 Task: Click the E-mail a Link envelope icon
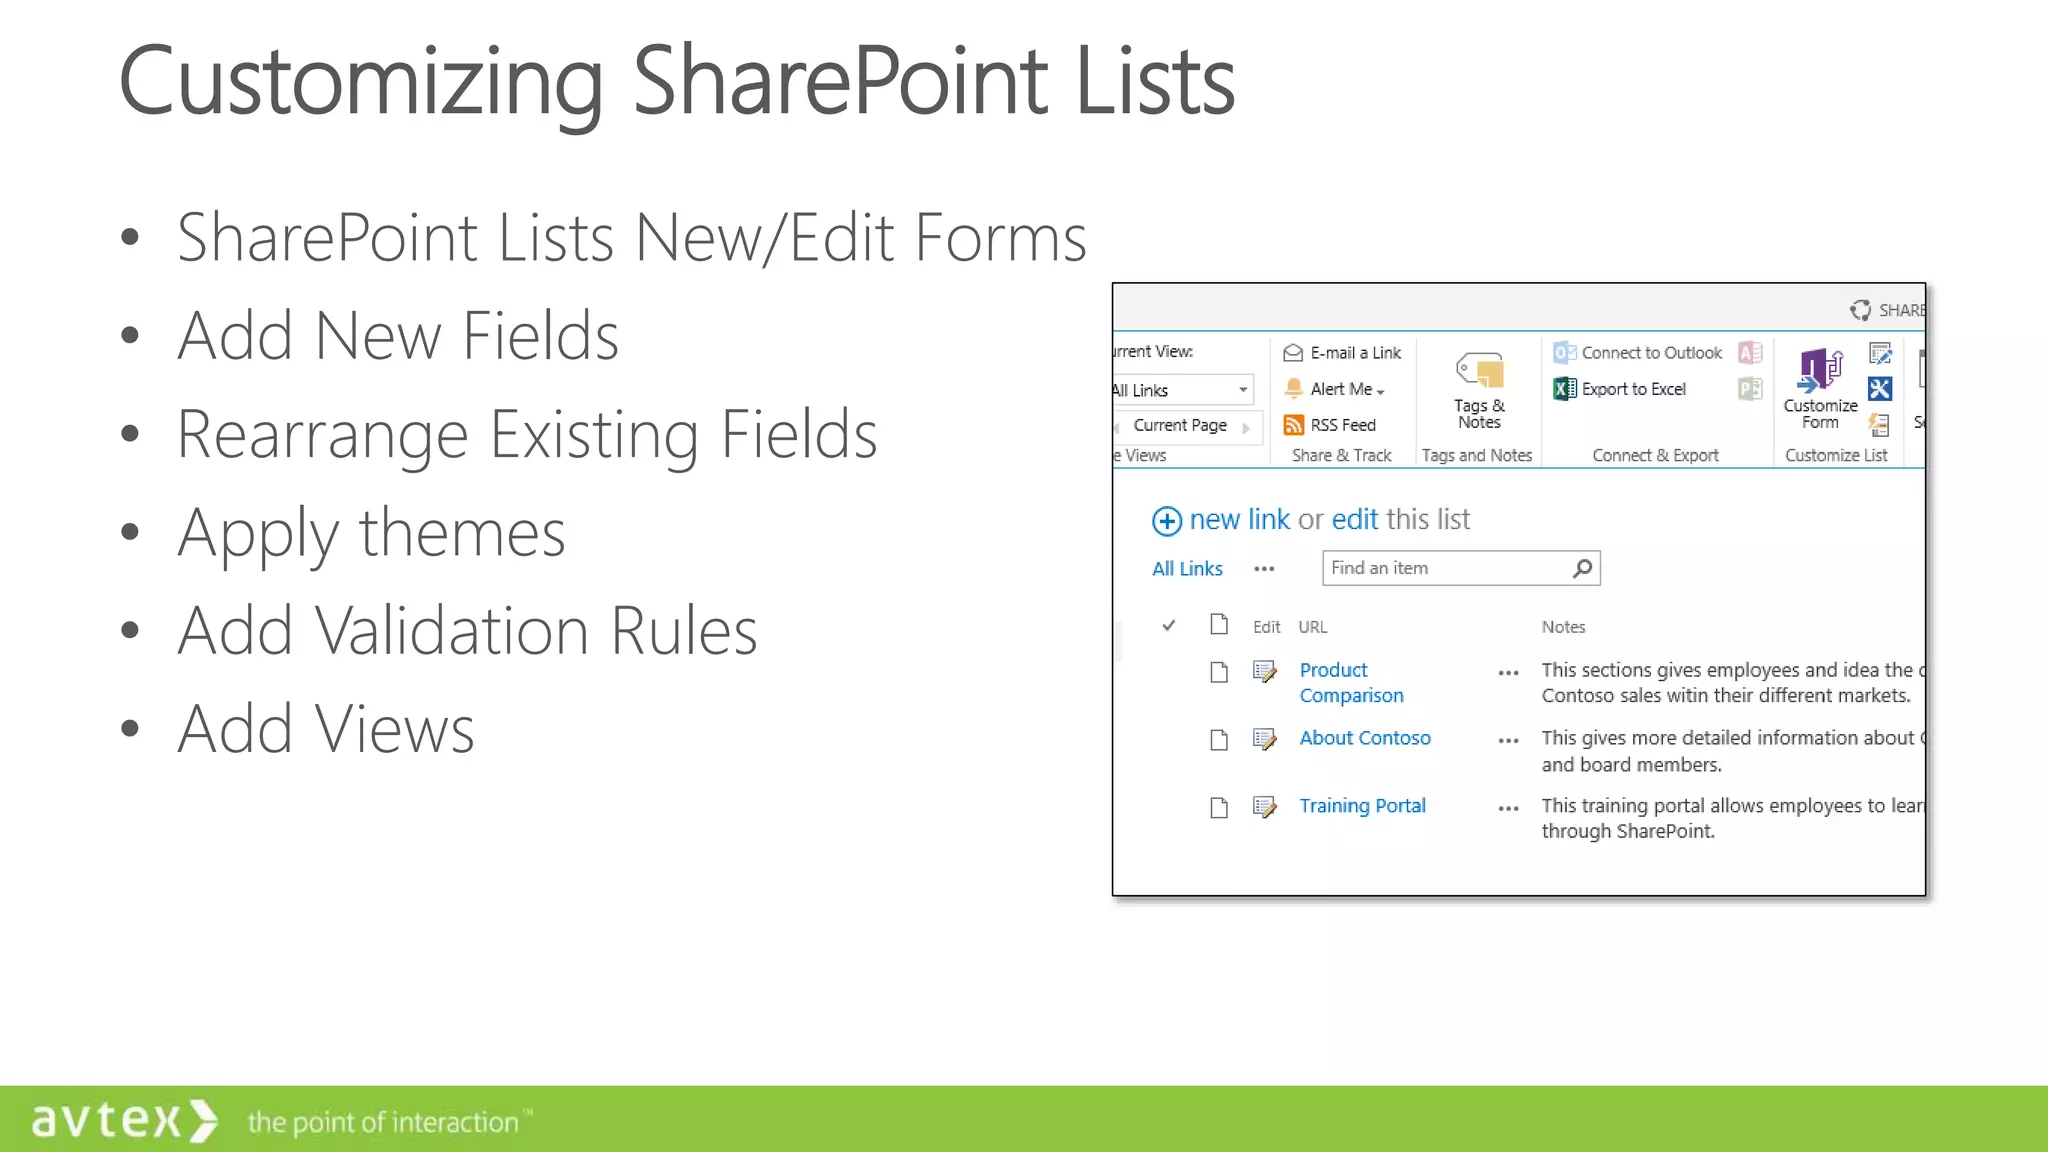(1293, 353)
